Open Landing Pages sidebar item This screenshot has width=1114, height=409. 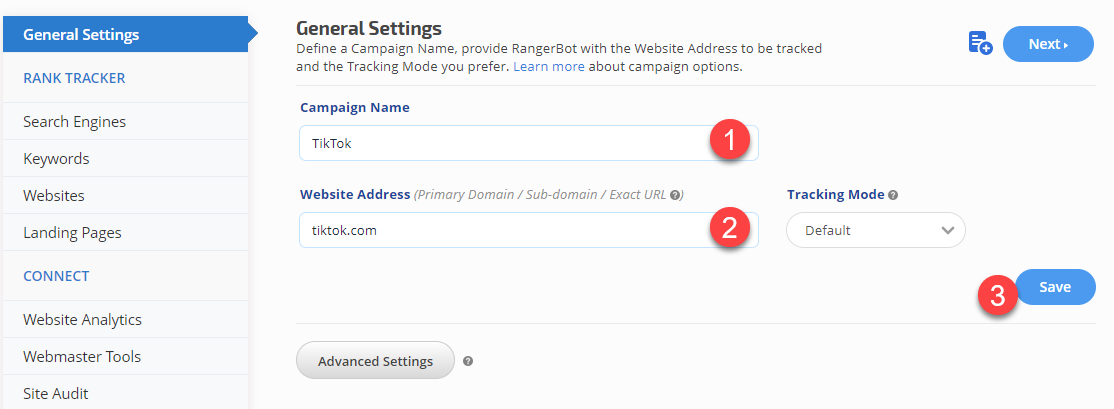click(72, 233)
